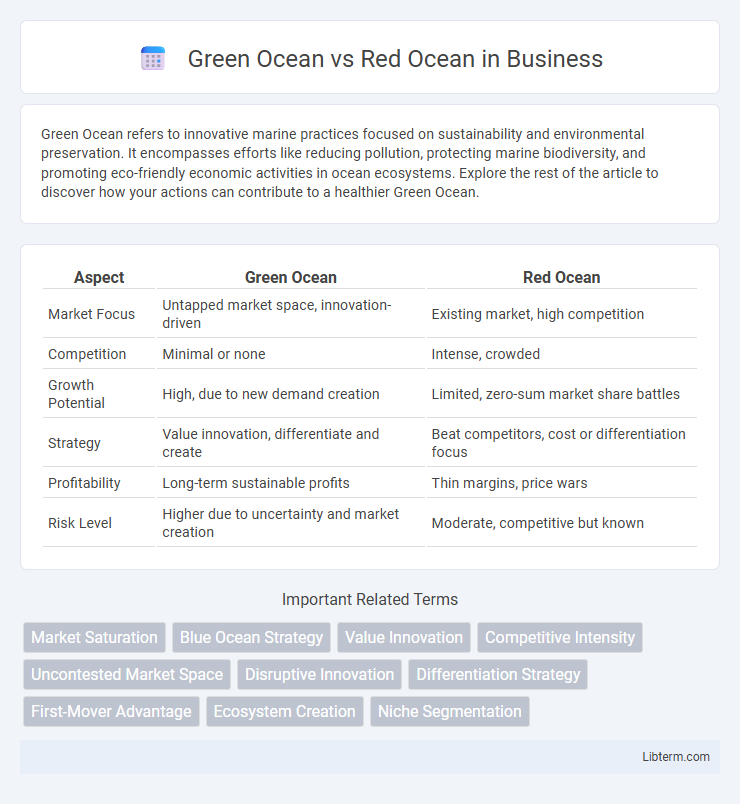Click the Red Ocean column header
The image size is (740, 804).
click(x=562, y=277)
